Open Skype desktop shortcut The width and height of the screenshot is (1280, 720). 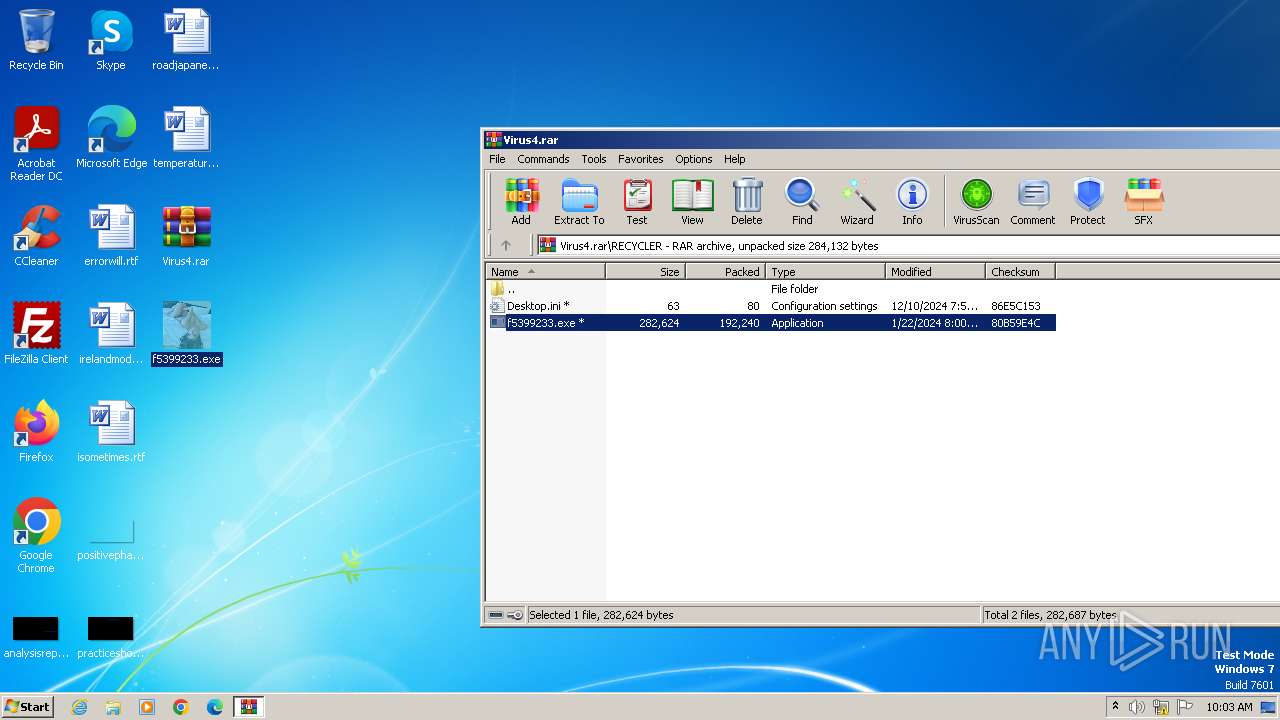pyautogui.click(x=111, y=40)
